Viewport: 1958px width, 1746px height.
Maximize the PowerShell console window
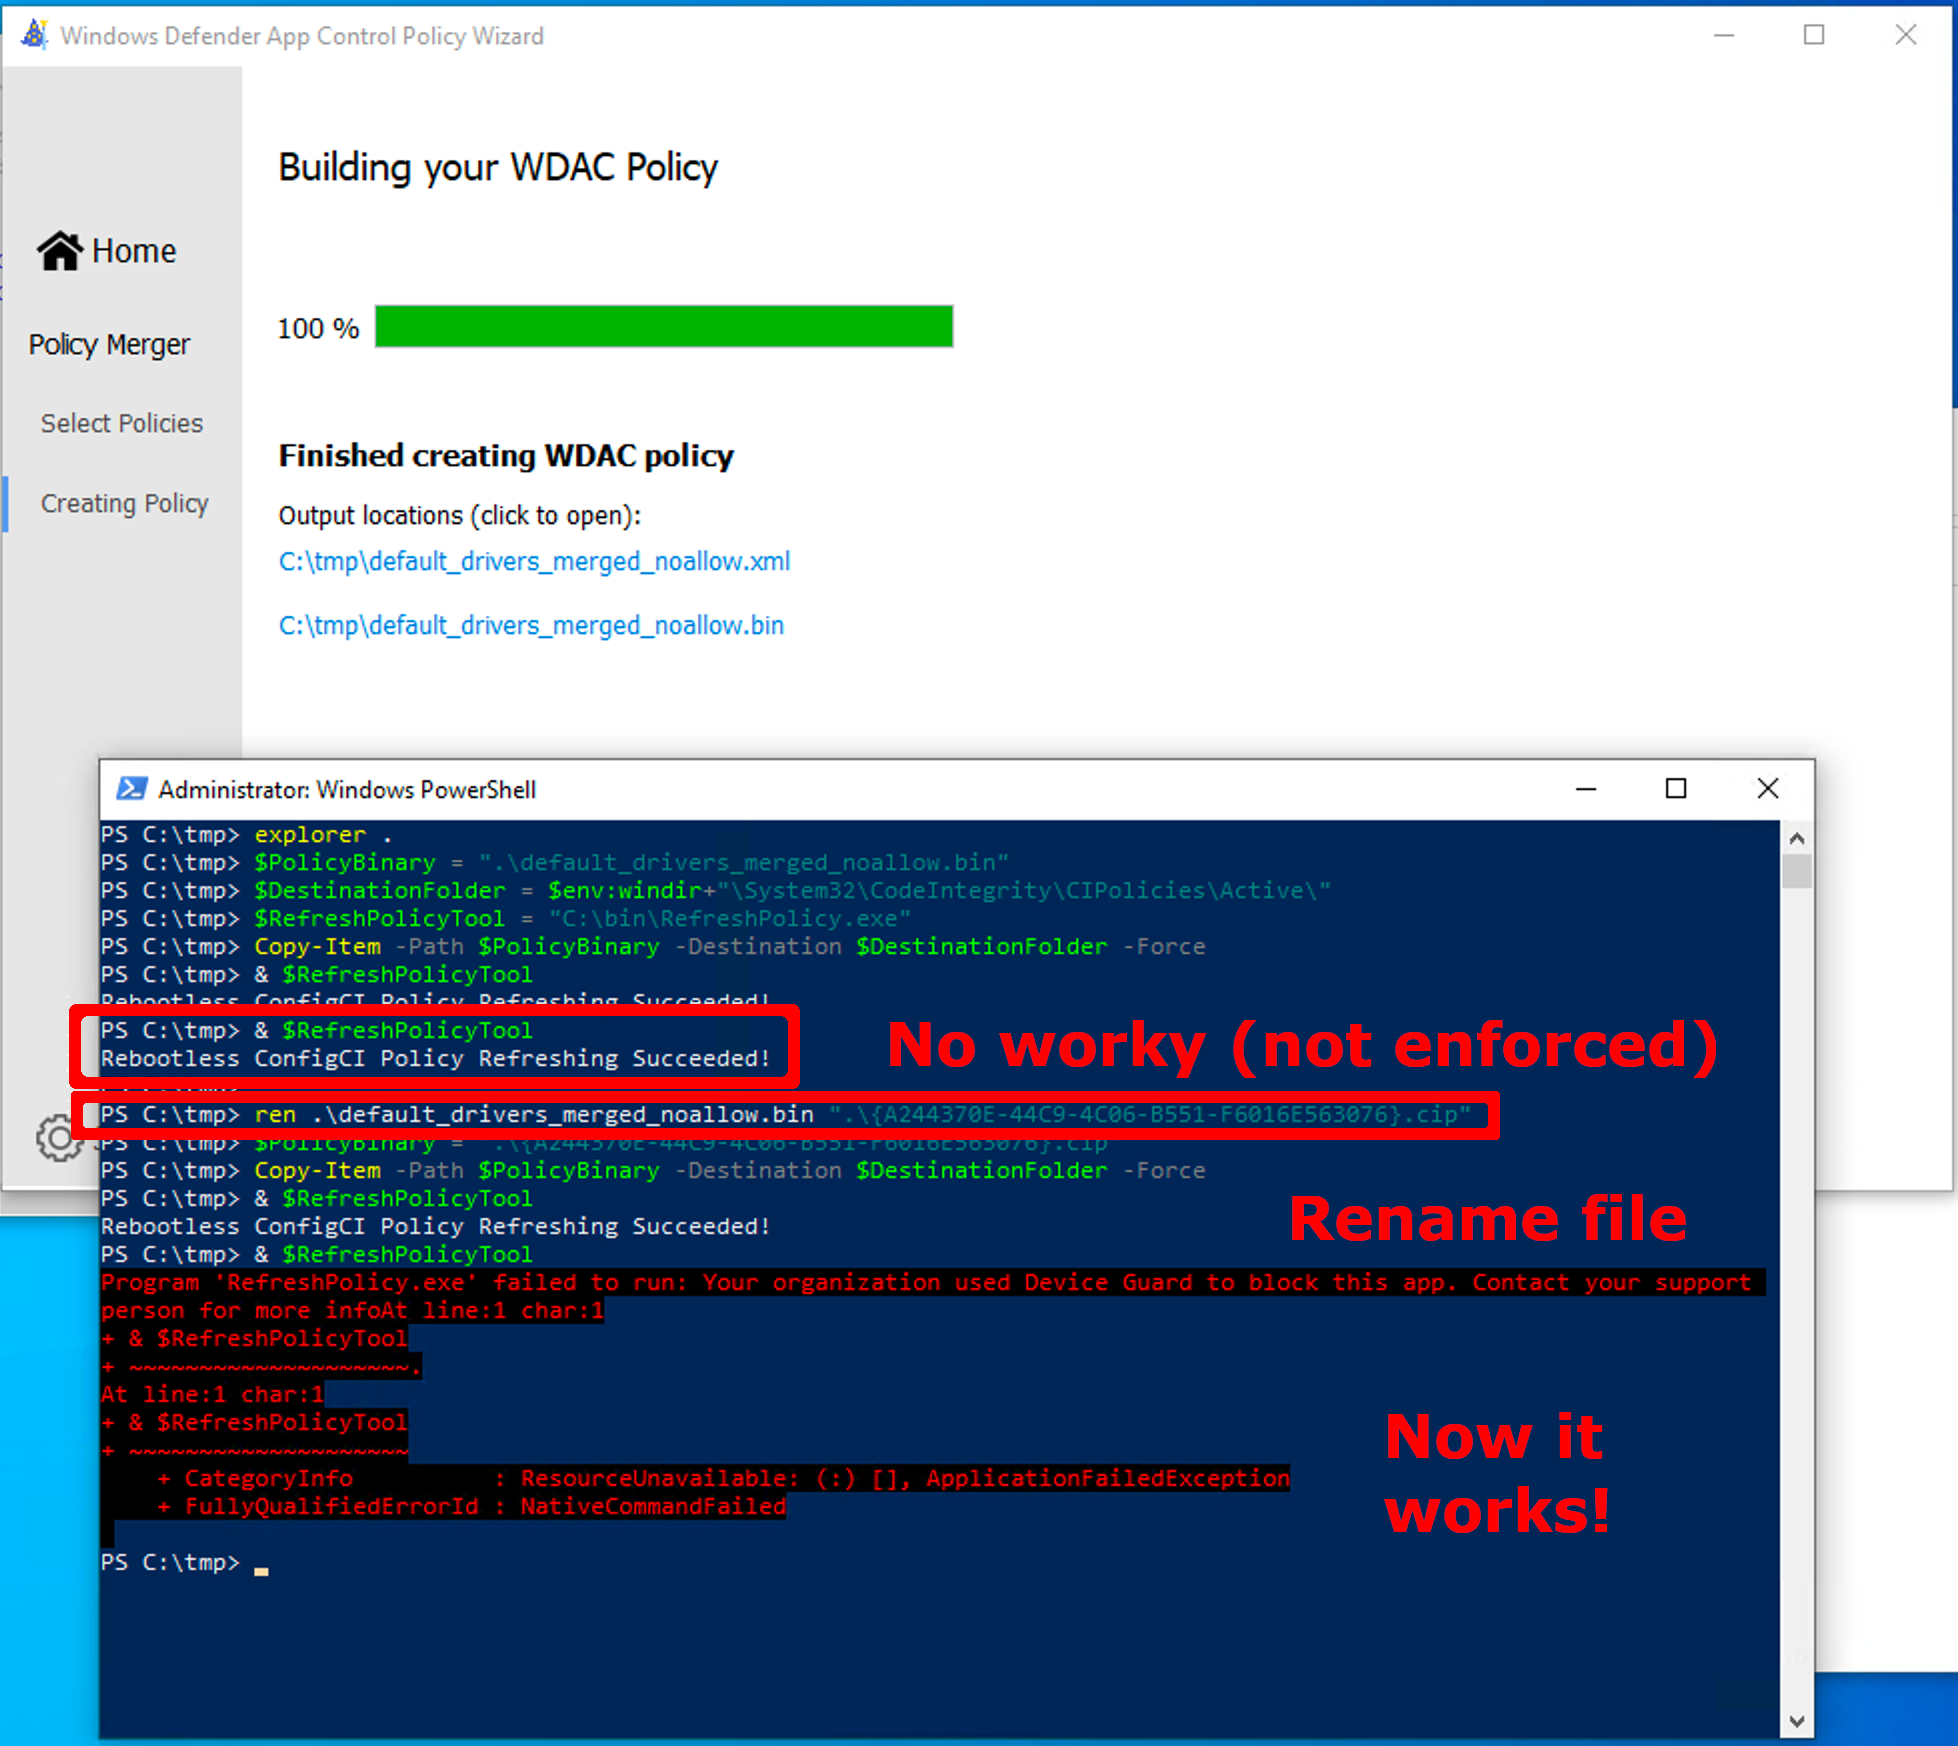[1676, 789]
